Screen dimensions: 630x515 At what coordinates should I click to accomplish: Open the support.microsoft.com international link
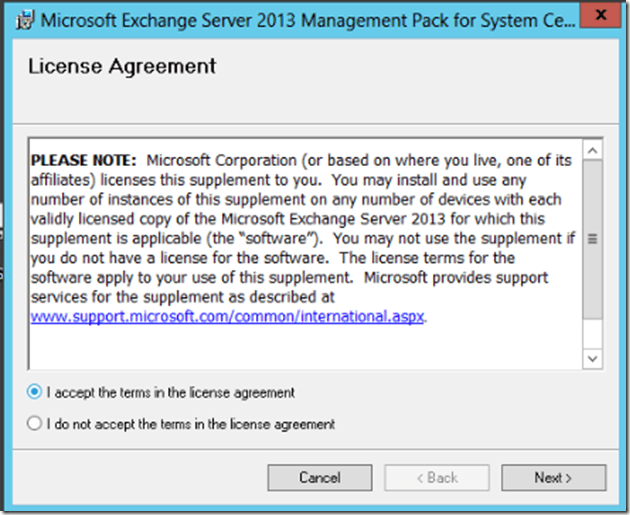click(228, 315)
